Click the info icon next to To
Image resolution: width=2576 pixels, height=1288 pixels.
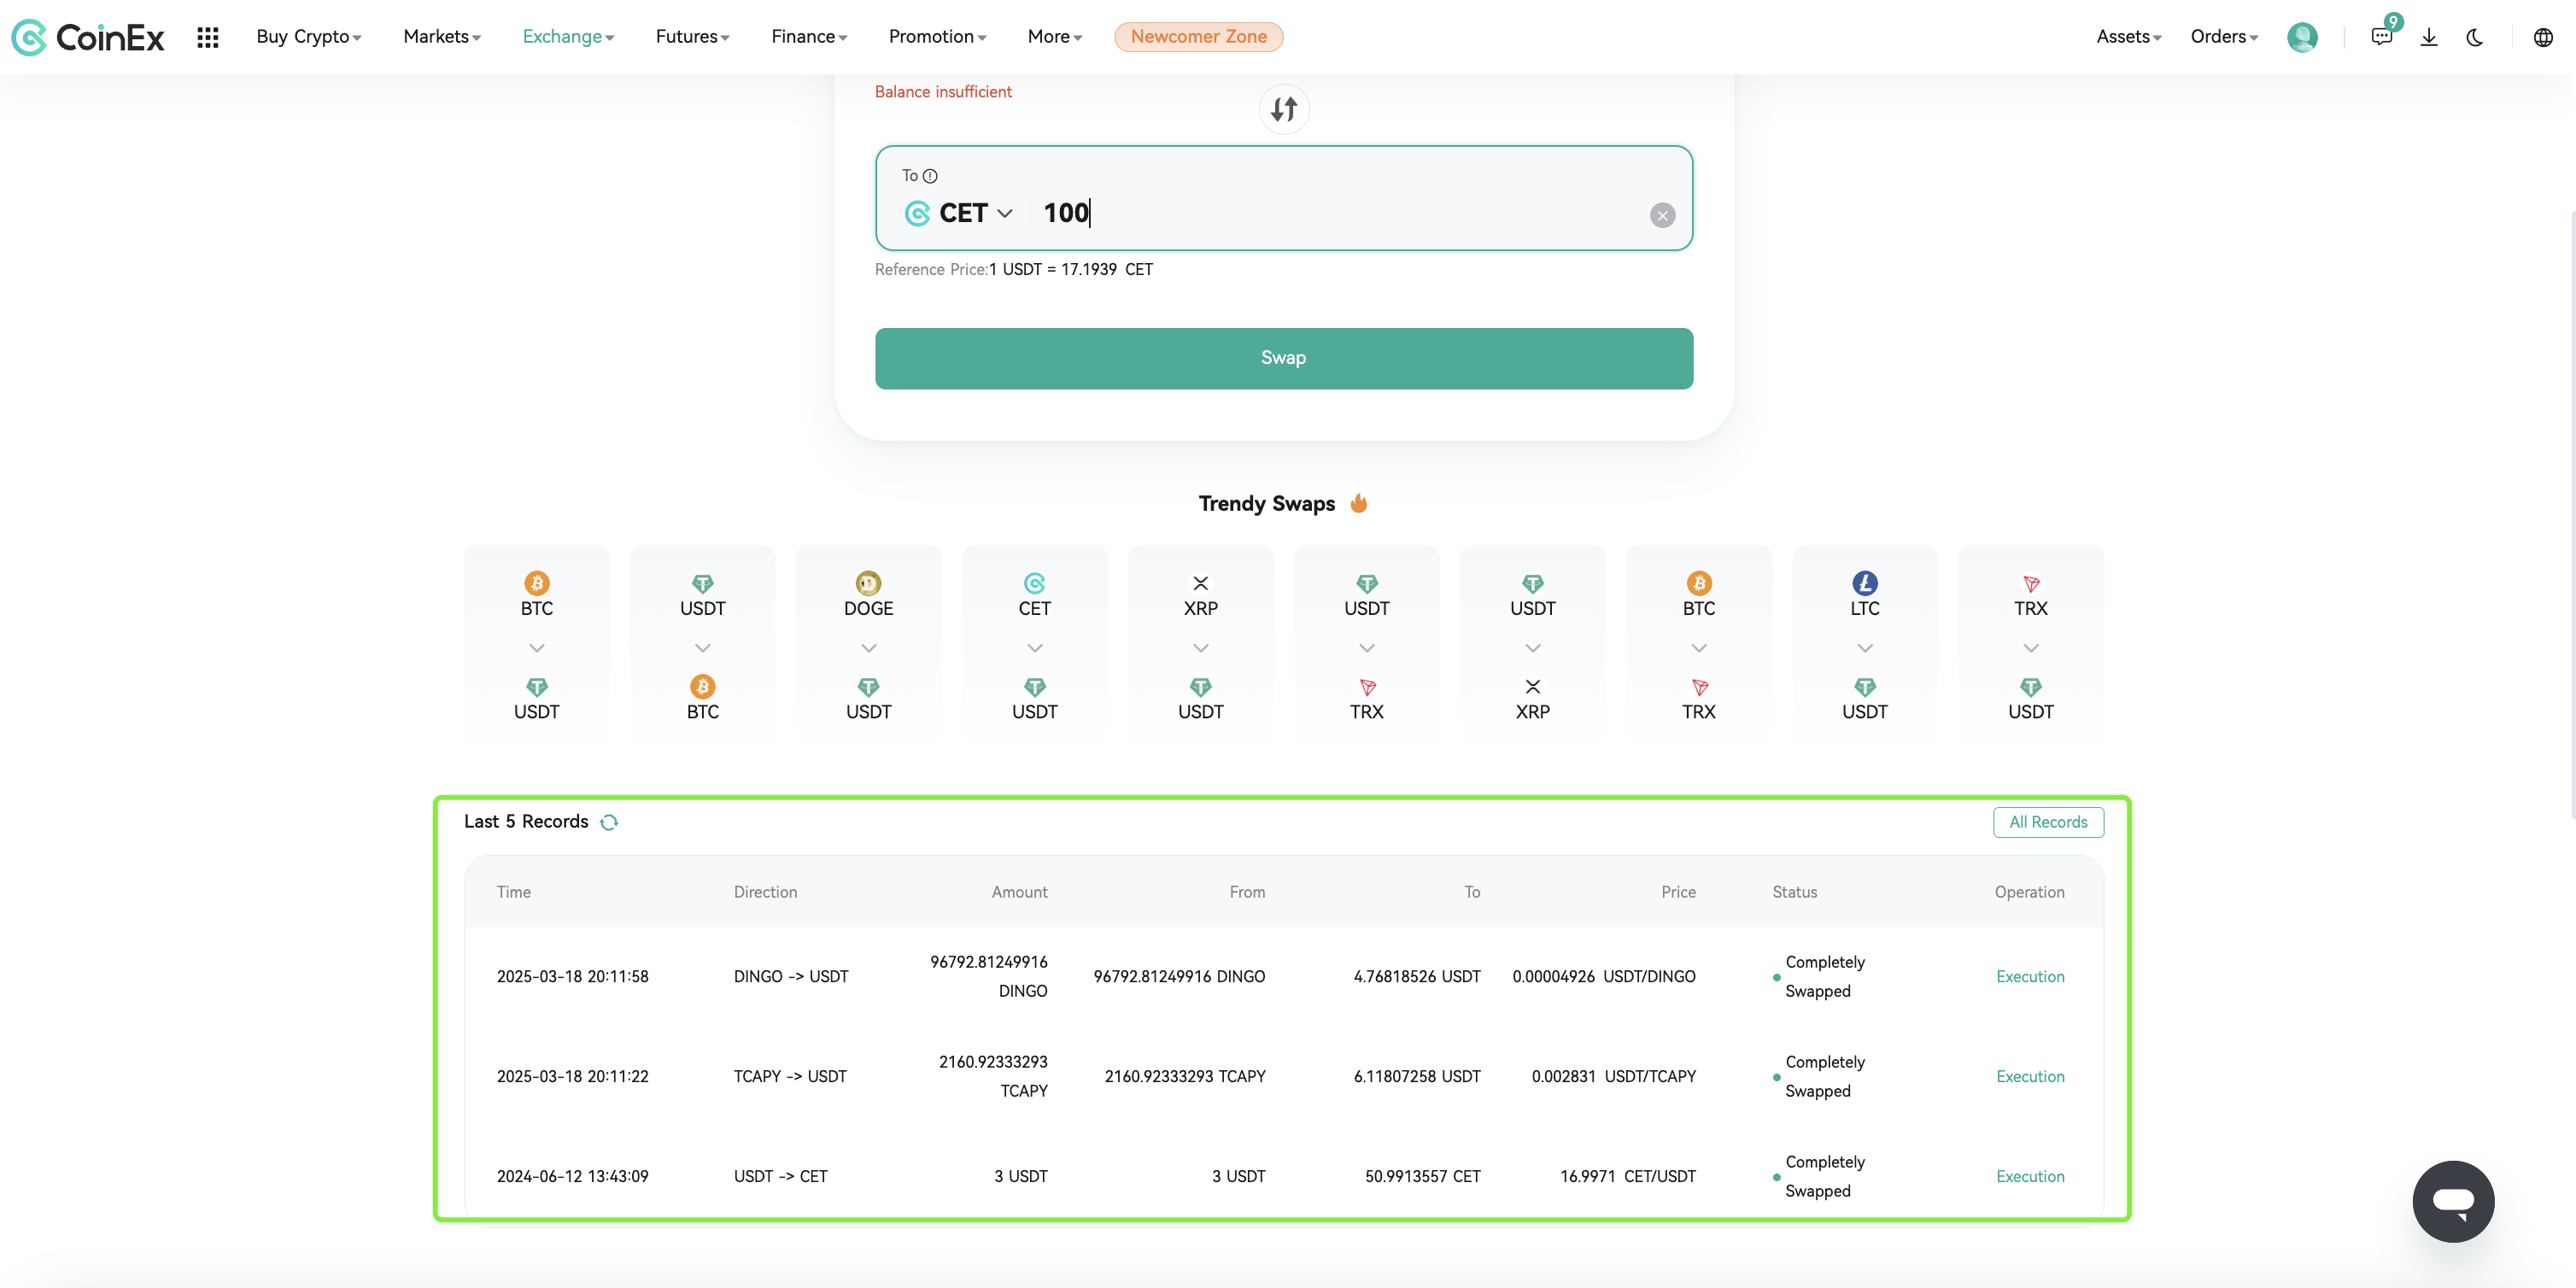coord(930,176)
